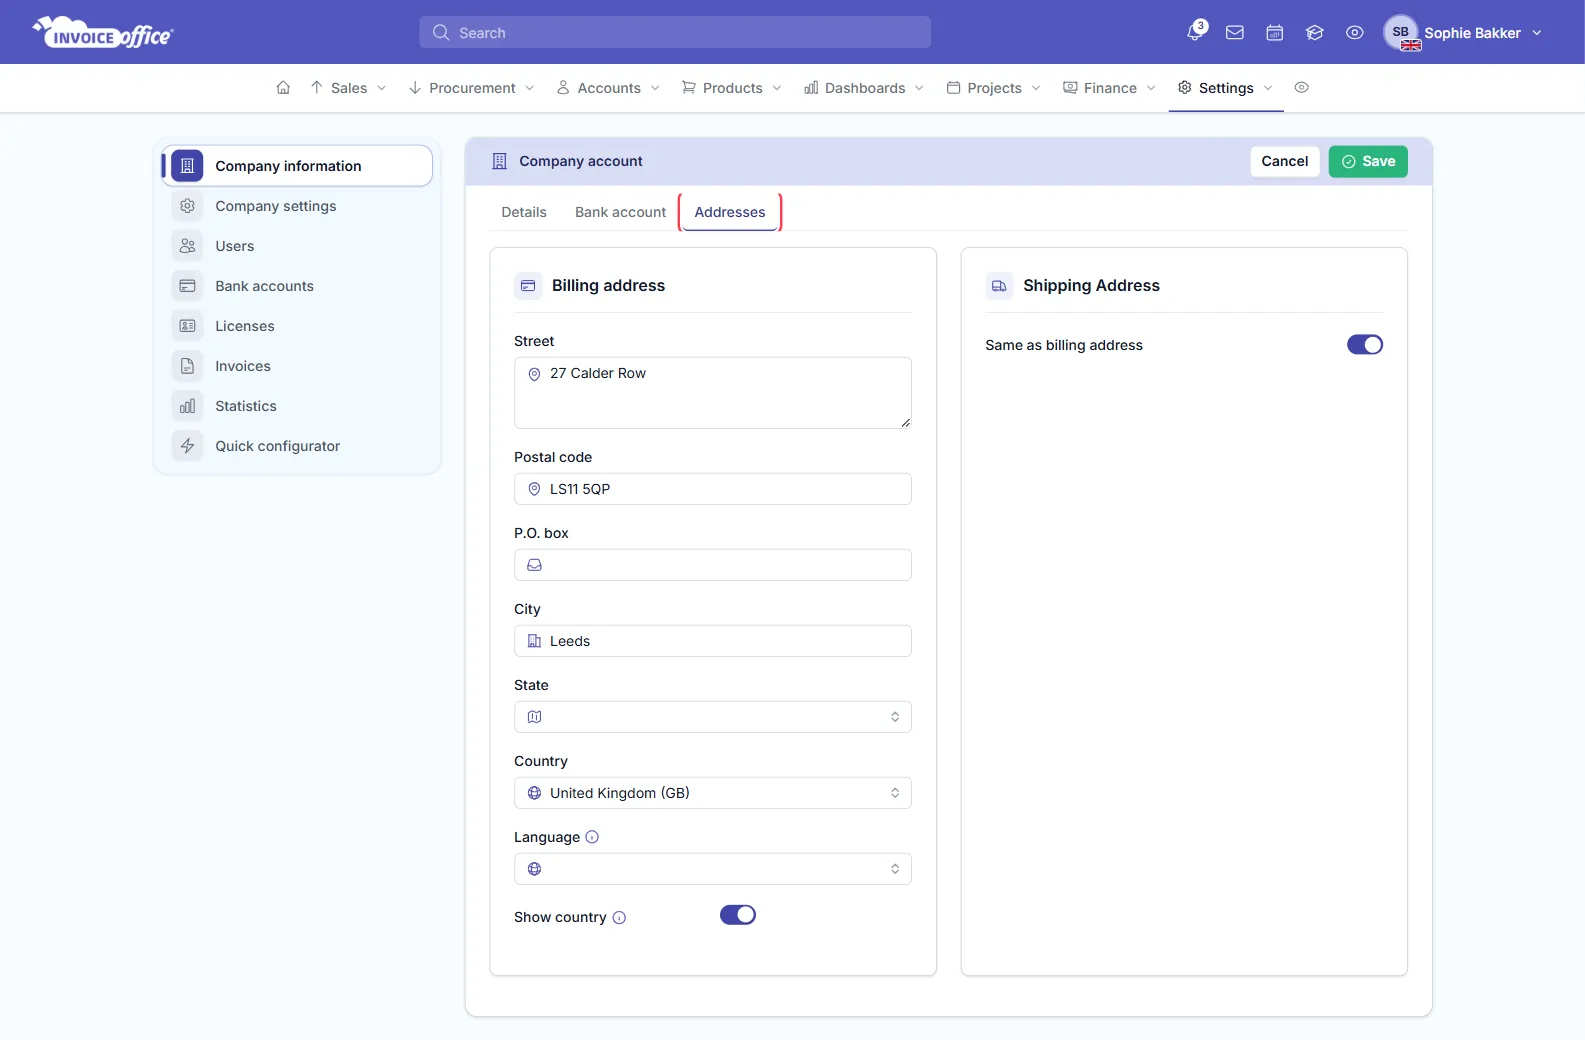Click the eye icon in top header
1585x1040 pixels.
tap(1355, 33)
